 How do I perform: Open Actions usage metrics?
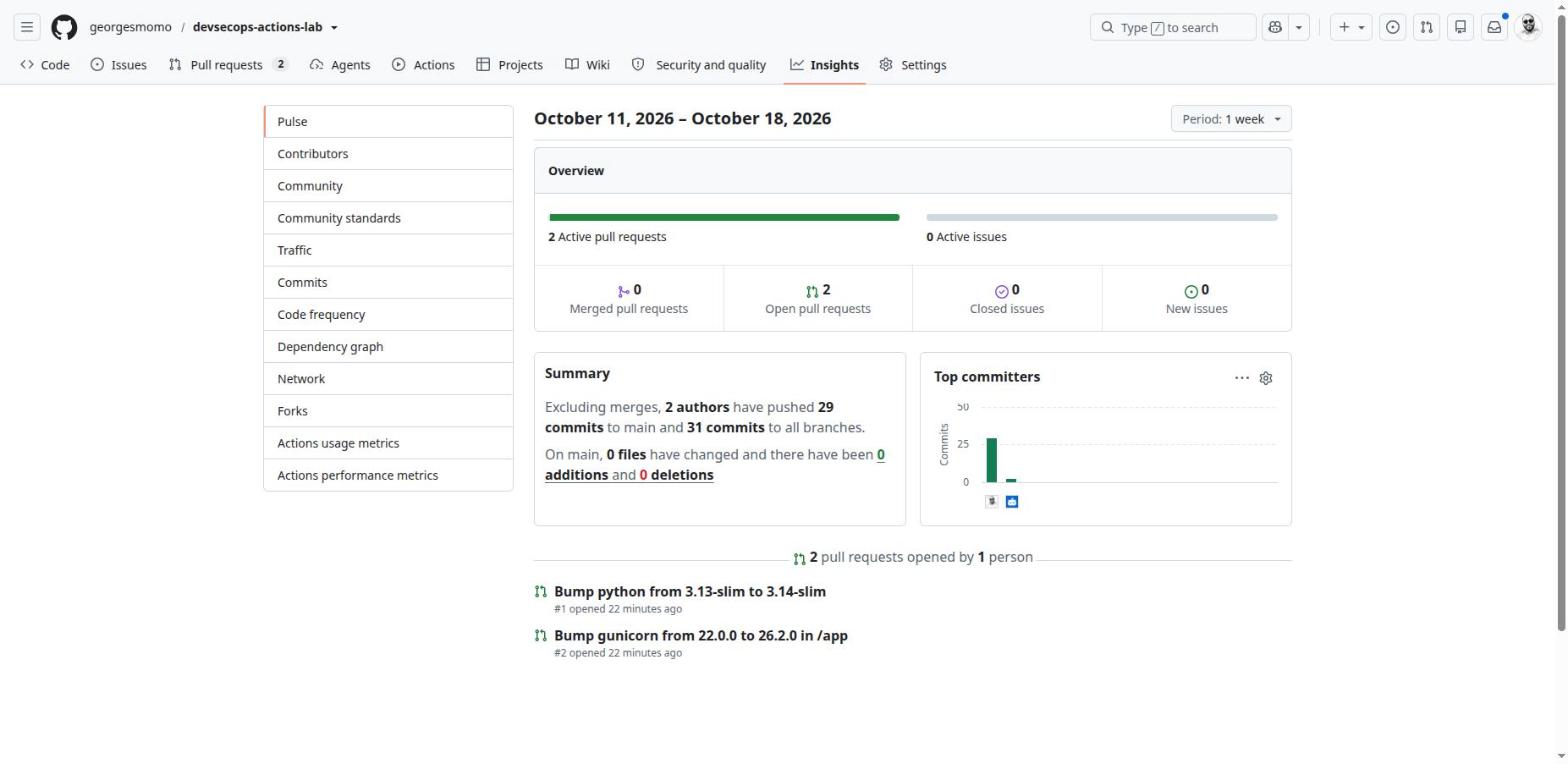click(x=388, y=443)
